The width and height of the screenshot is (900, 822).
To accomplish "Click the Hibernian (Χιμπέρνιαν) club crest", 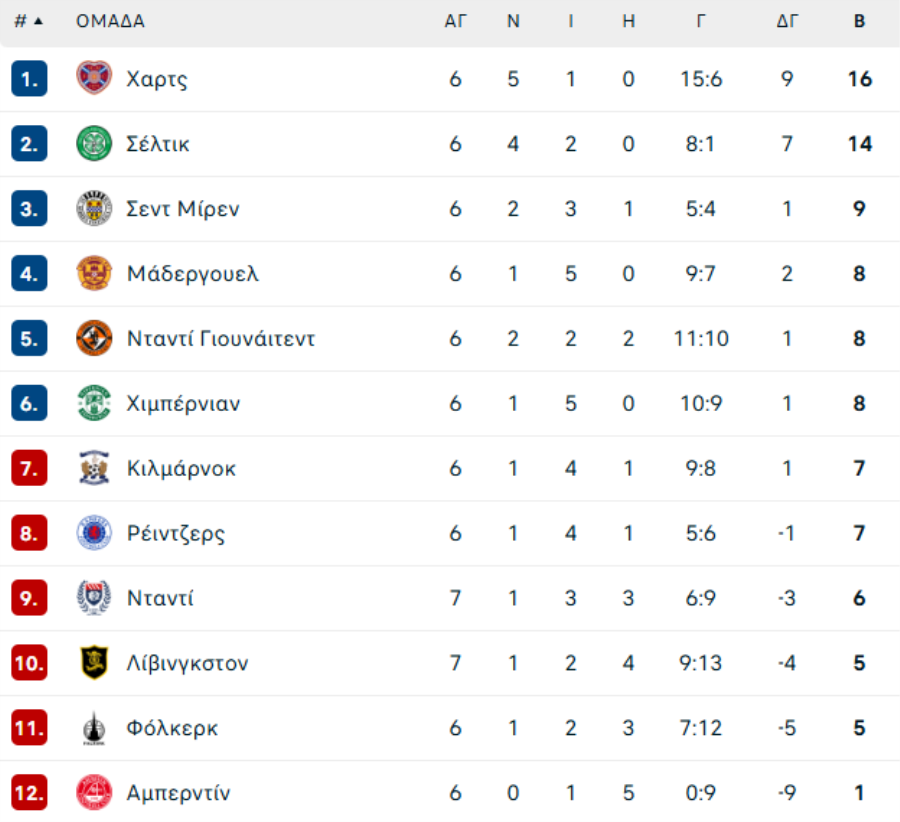I will click(x=94, y=403).
